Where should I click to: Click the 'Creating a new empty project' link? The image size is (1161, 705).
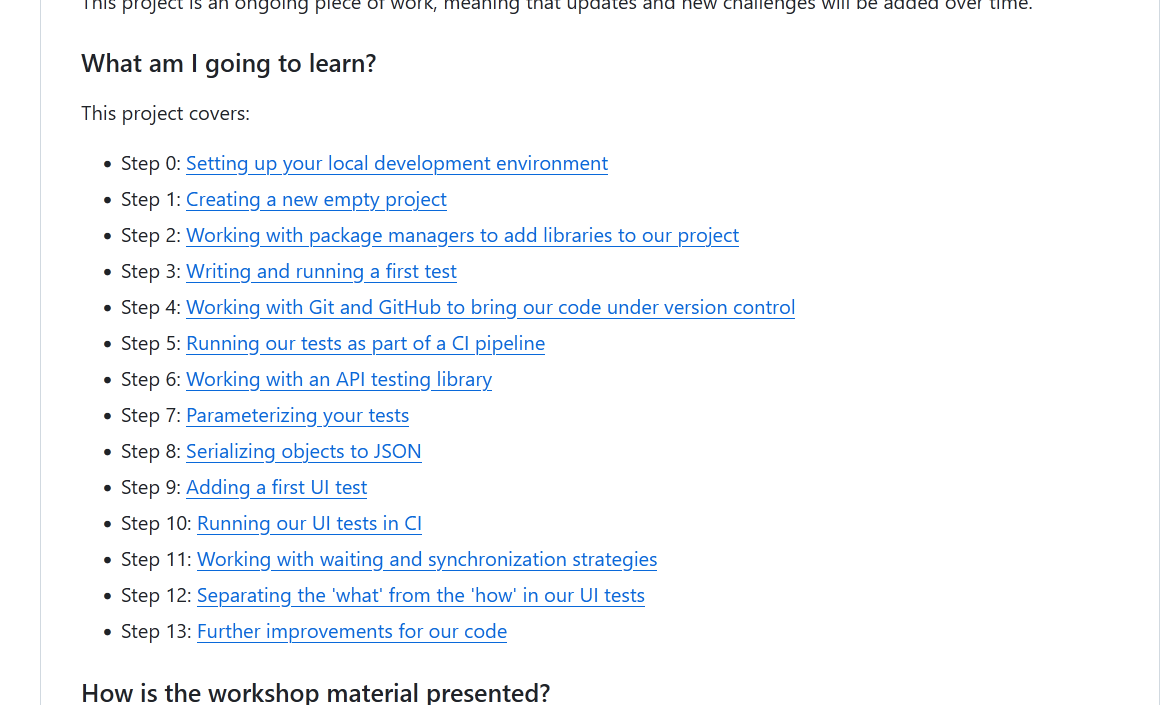316,199
